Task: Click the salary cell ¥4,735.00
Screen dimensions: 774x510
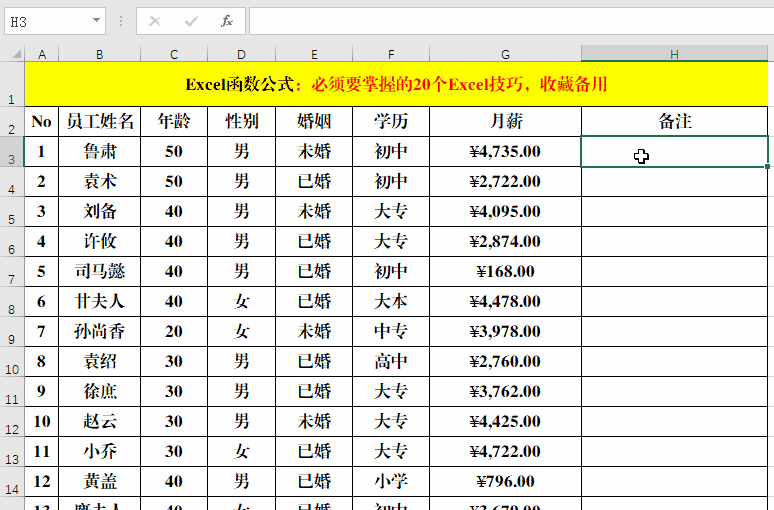Action: pos(505,152)
